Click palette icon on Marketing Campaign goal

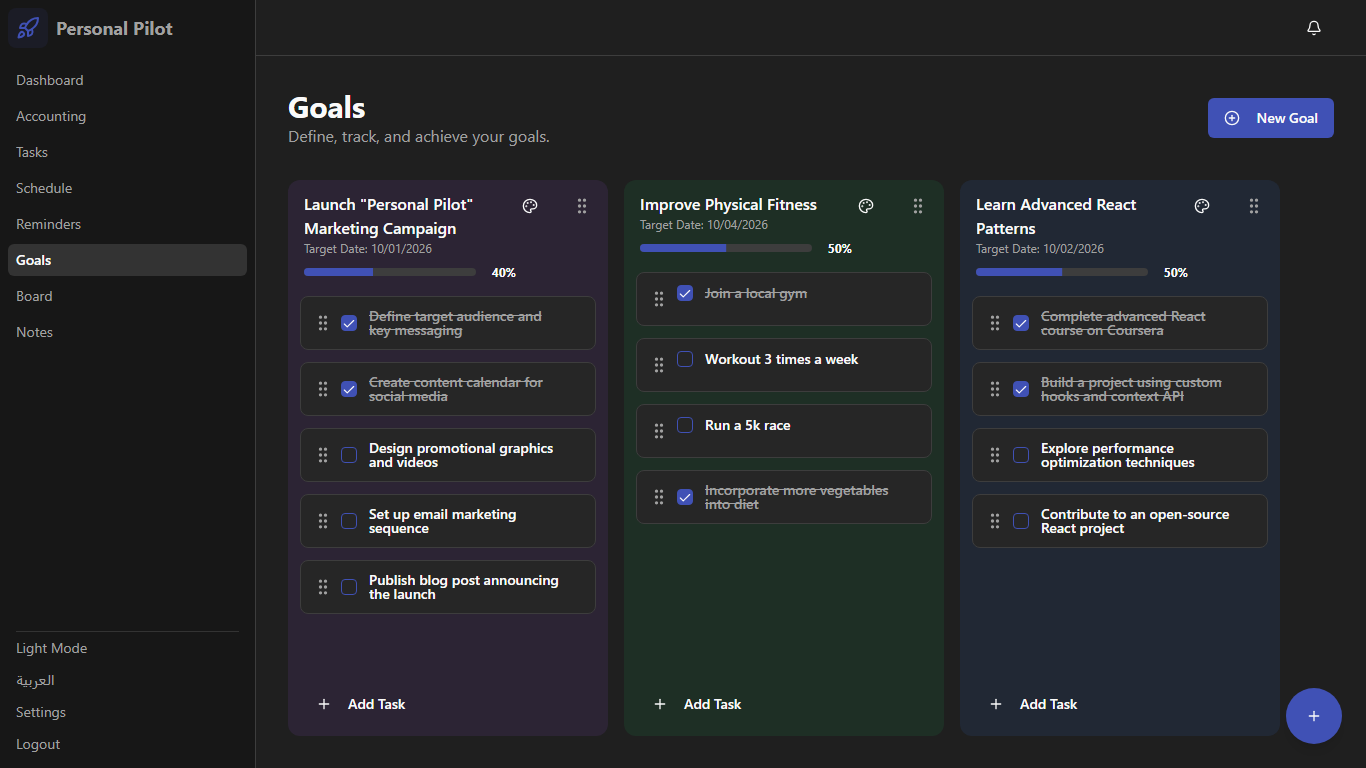tap(530, 206)
